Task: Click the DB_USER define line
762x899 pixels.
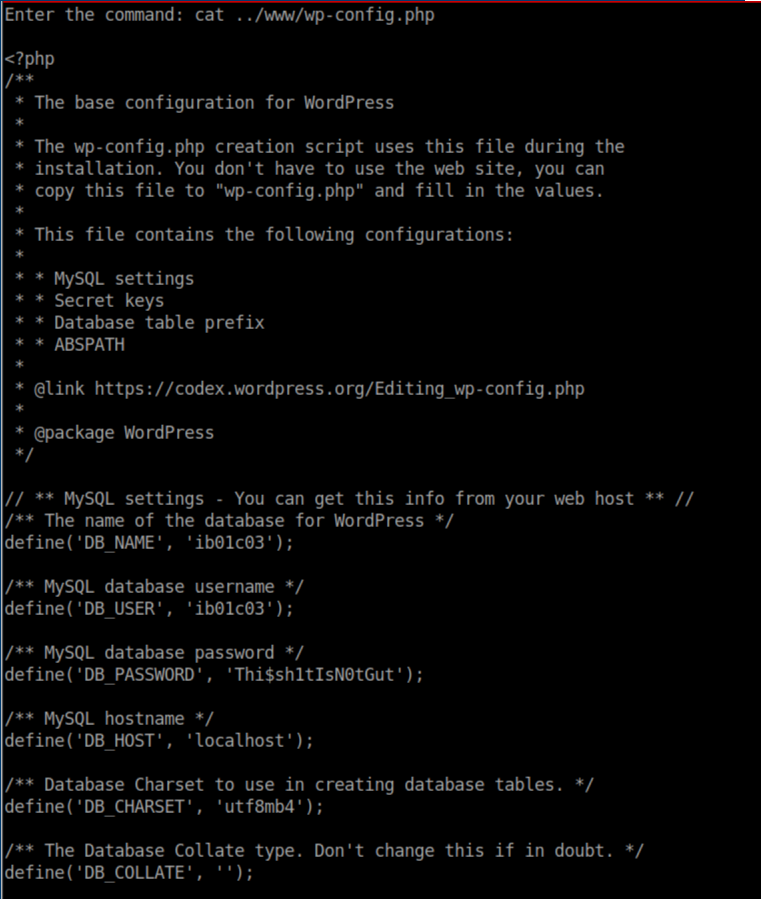Action: point(150,609)
